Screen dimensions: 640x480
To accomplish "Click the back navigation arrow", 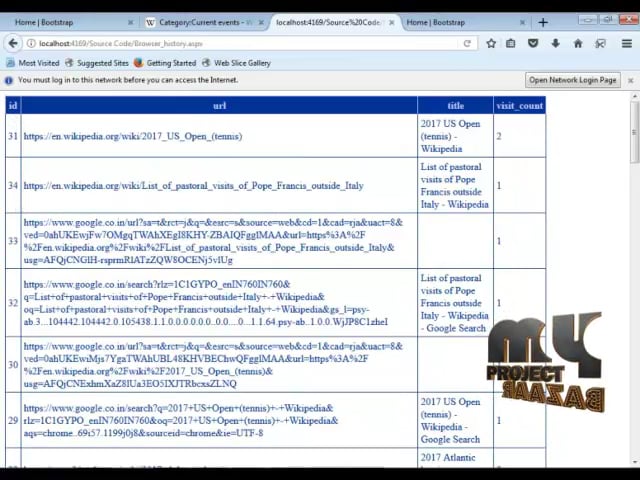I will point(13,43).
